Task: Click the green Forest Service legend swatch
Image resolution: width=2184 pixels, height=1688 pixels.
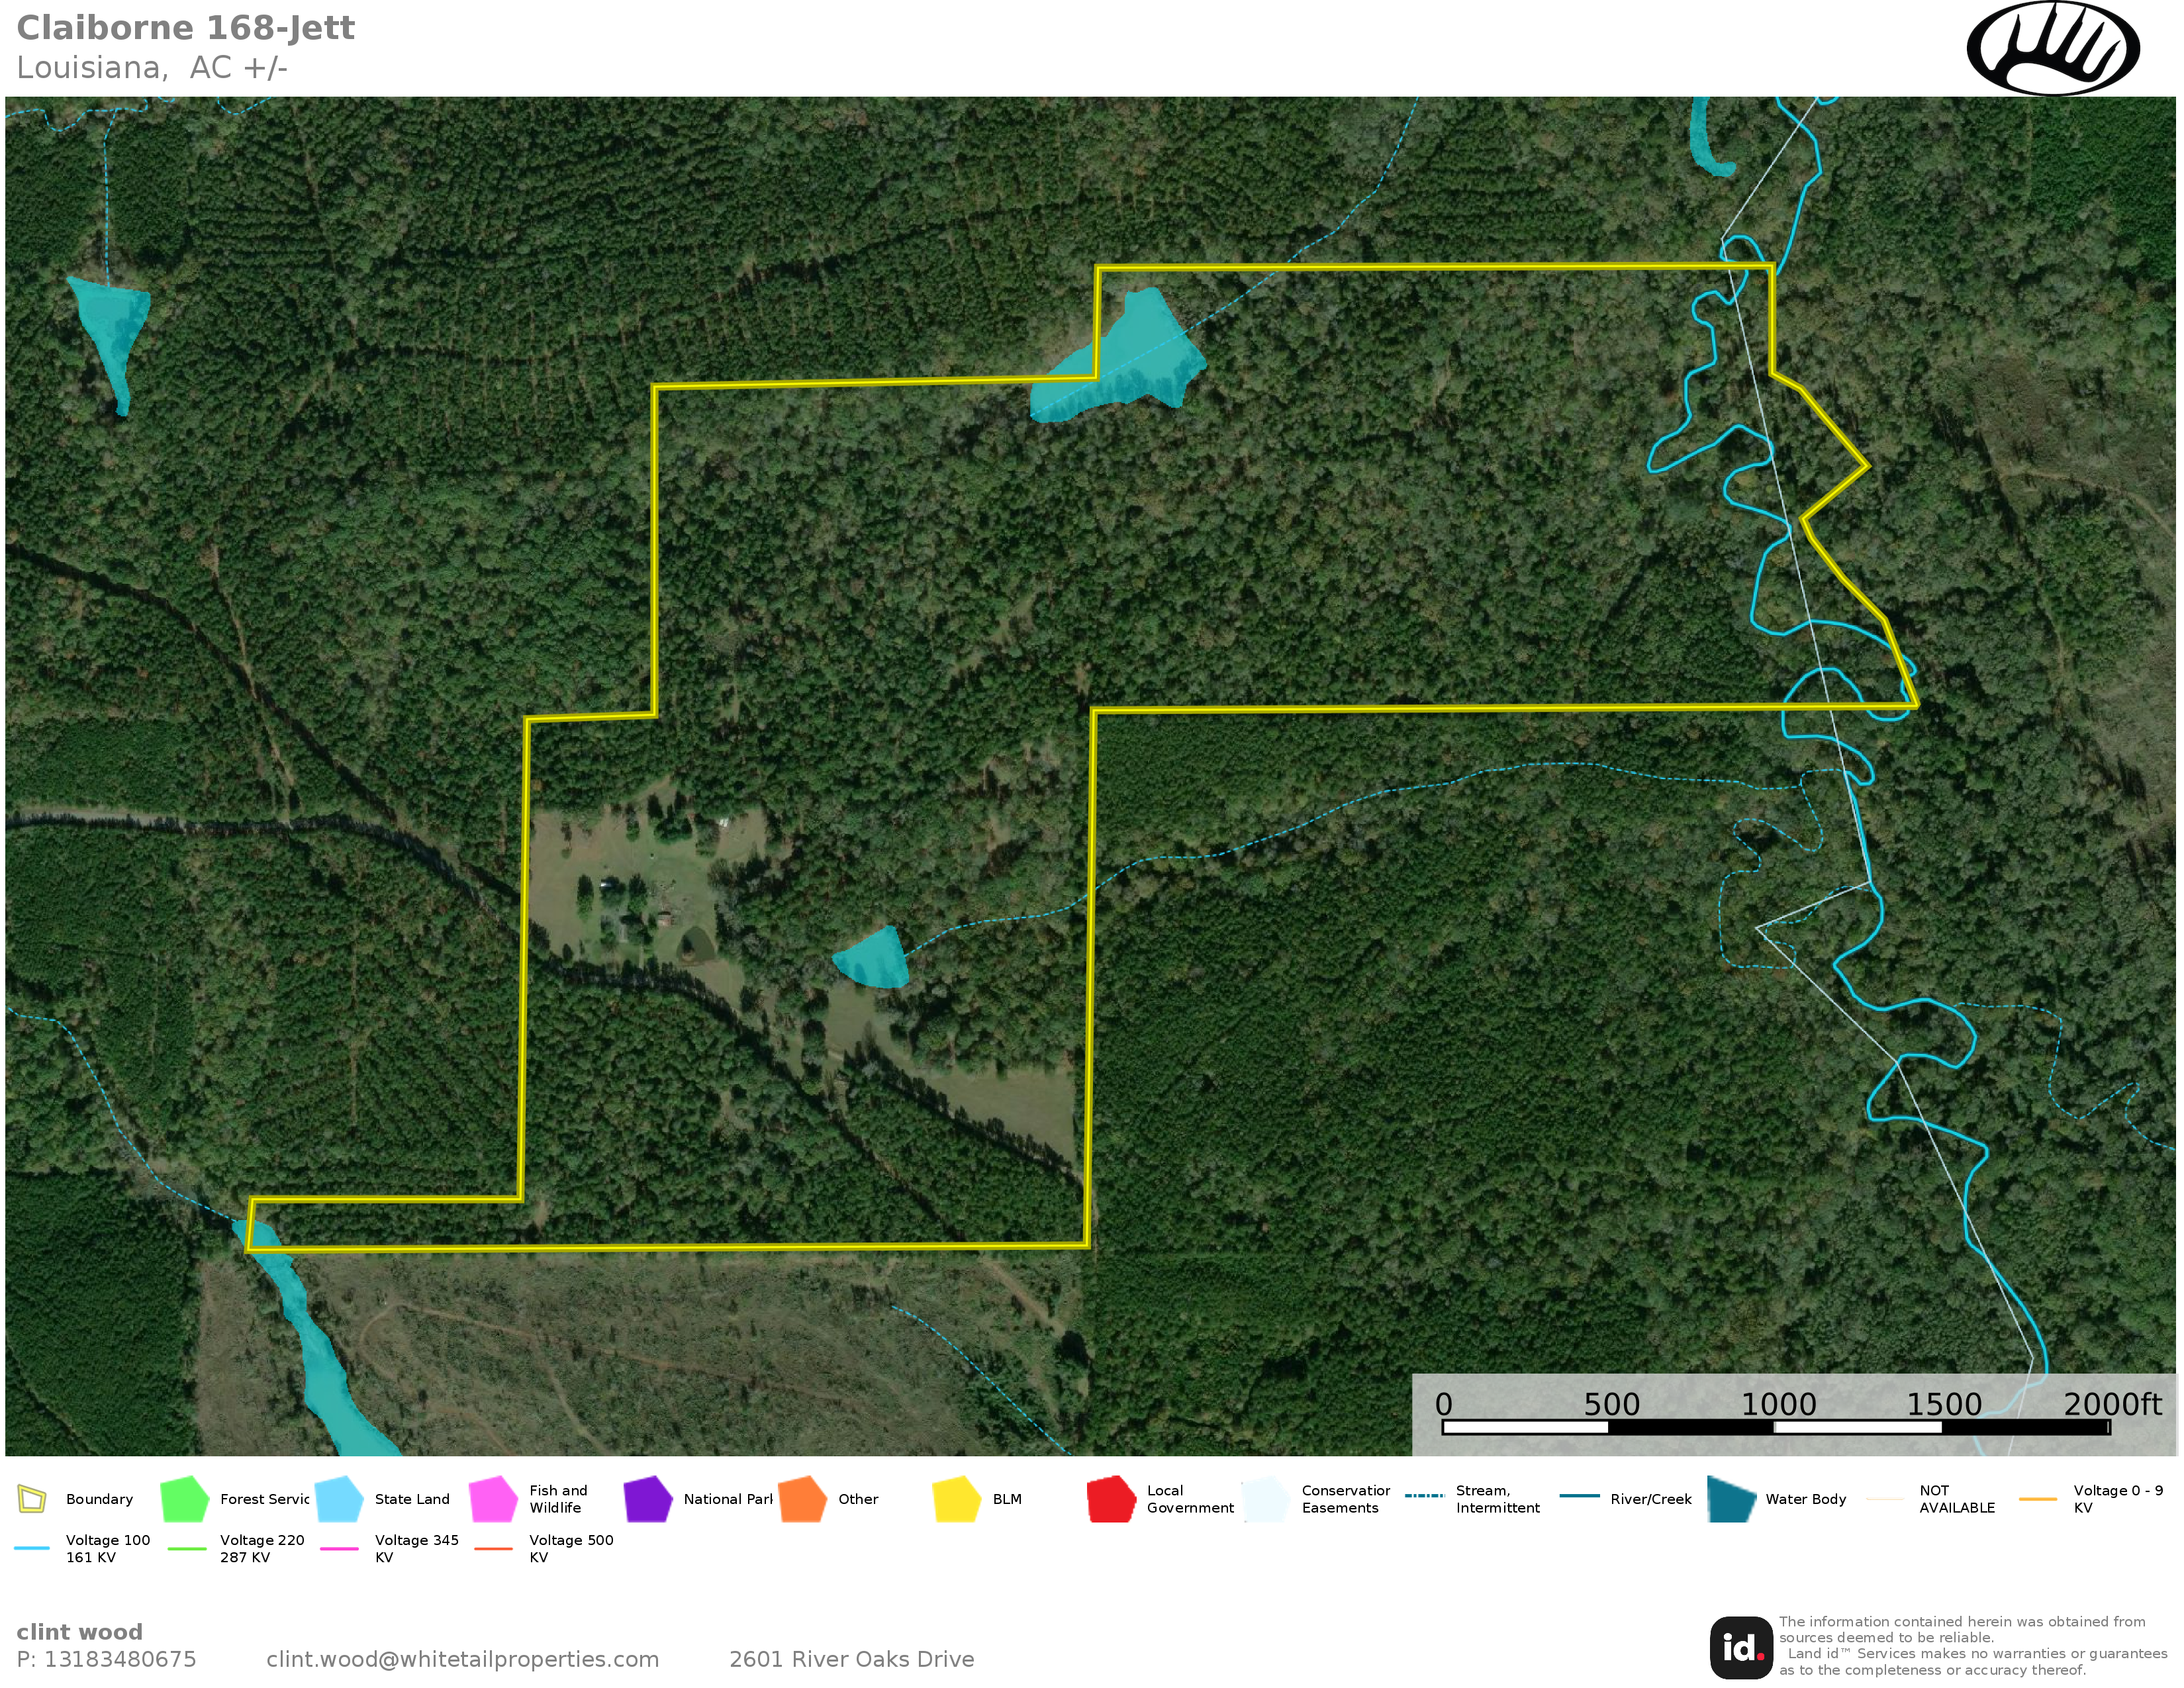Action: [184, 1499]
